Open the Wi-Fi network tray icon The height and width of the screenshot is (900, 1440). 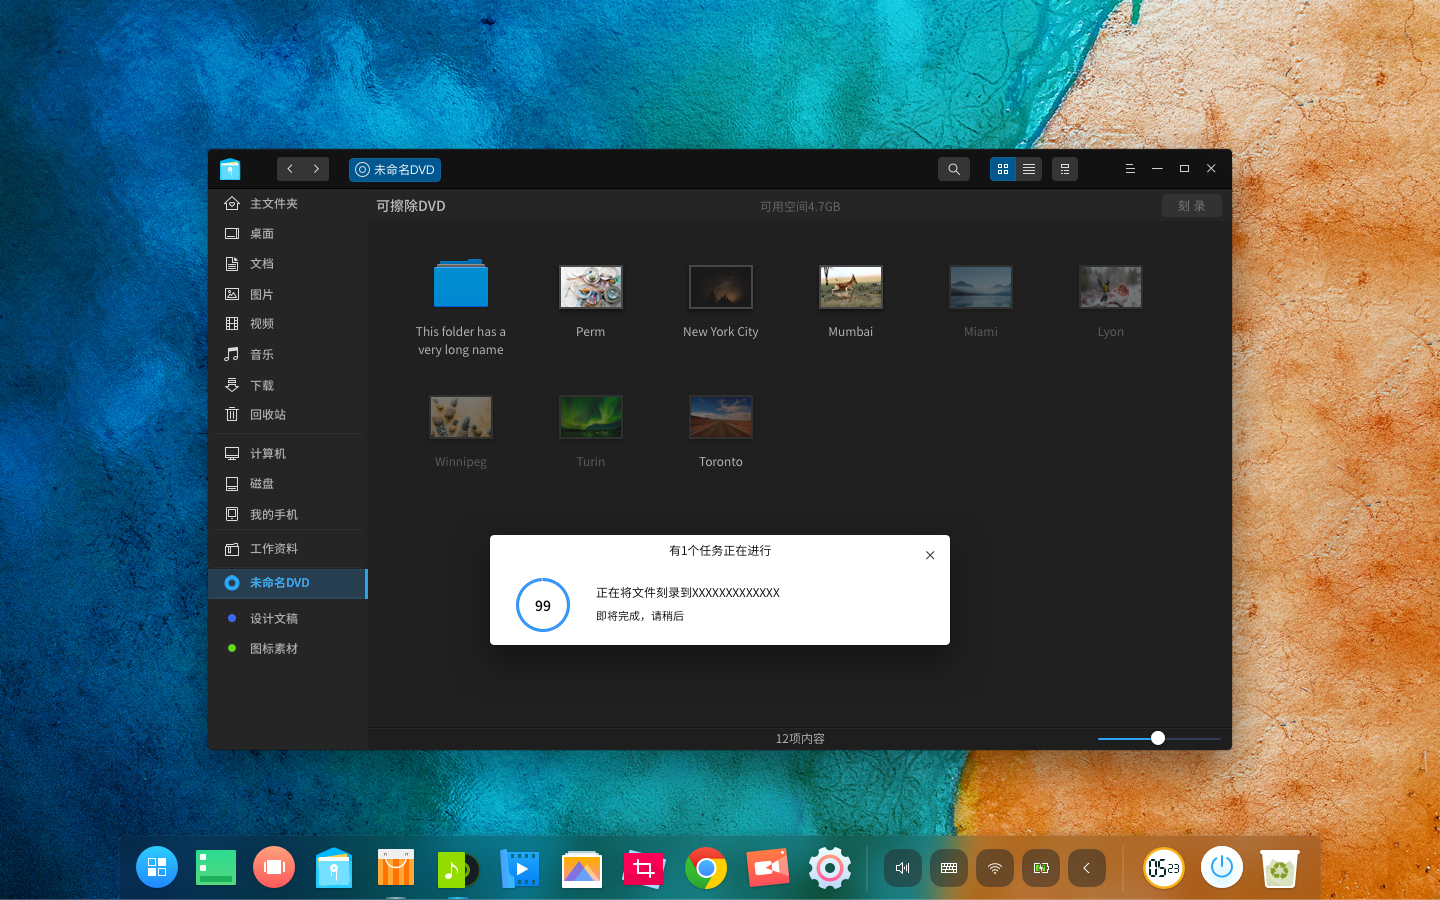(x=995, y=868)
